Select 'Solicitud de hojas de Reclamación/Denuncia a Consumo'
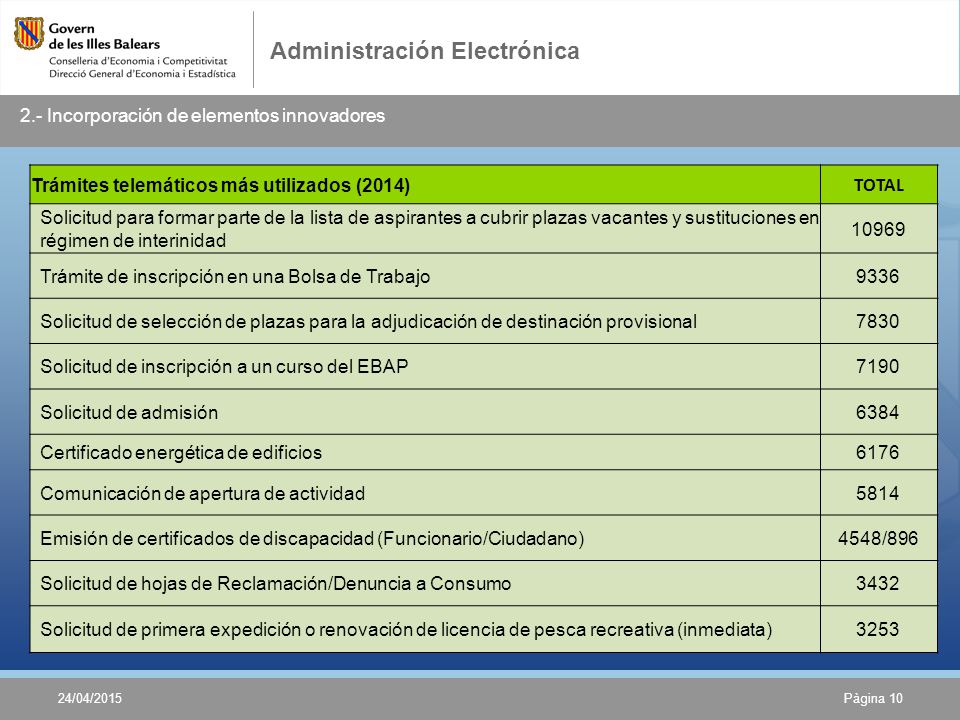The height and width of the screenshot is (720, 960). click(276, 583)
